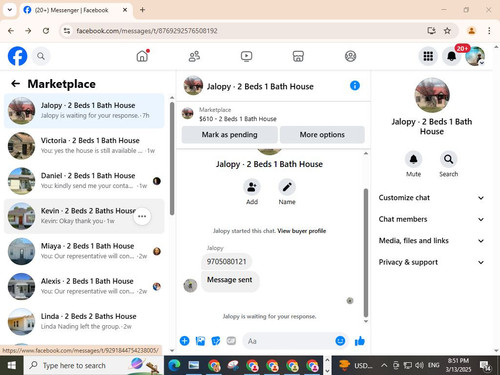This screenshot has width=500, height=375.
Task: Send a like with the thumbs-up icon
Action: click(x=360, y=341)
